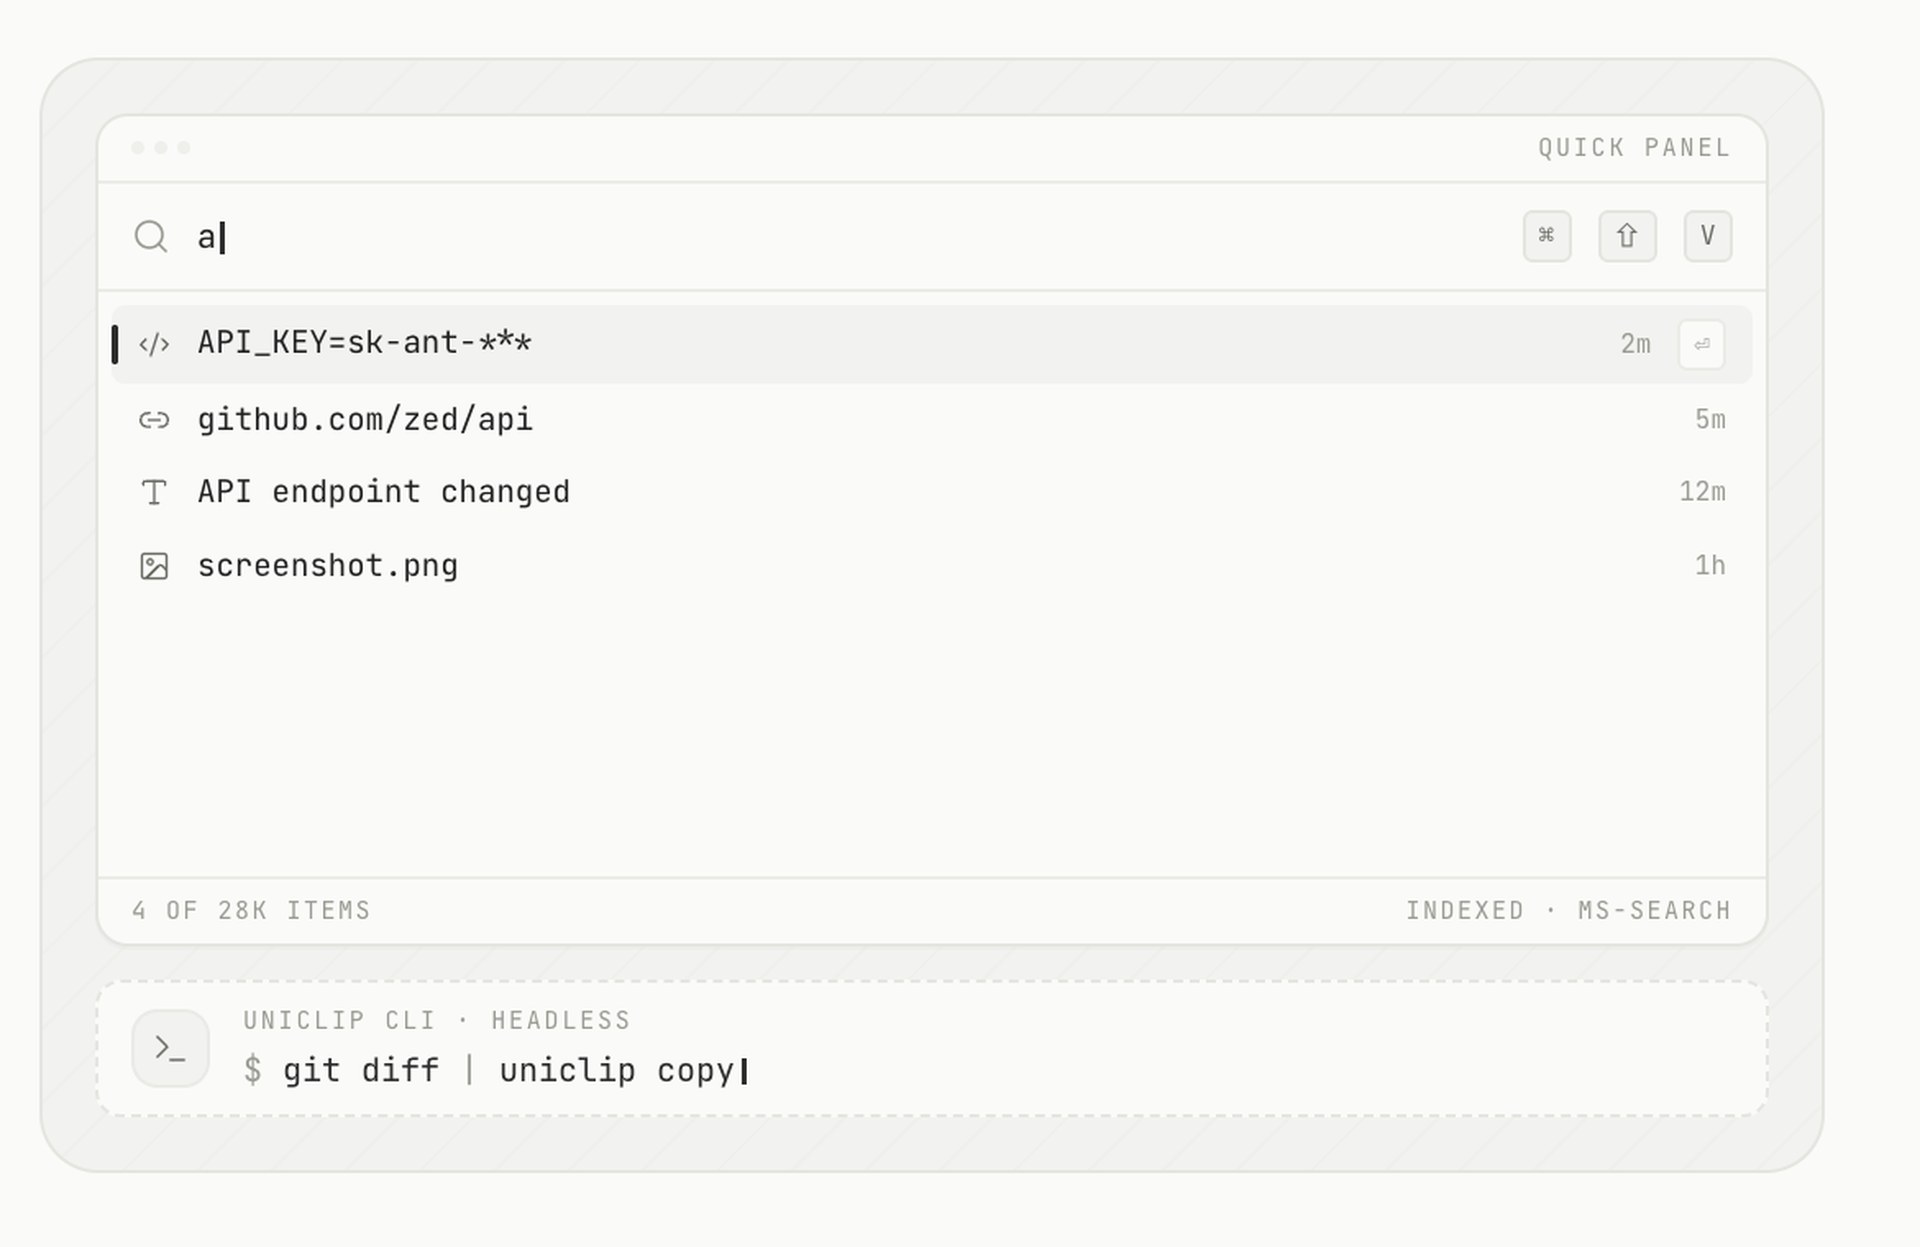
Task: Click the V key badge
Action: click(1707, 236)
